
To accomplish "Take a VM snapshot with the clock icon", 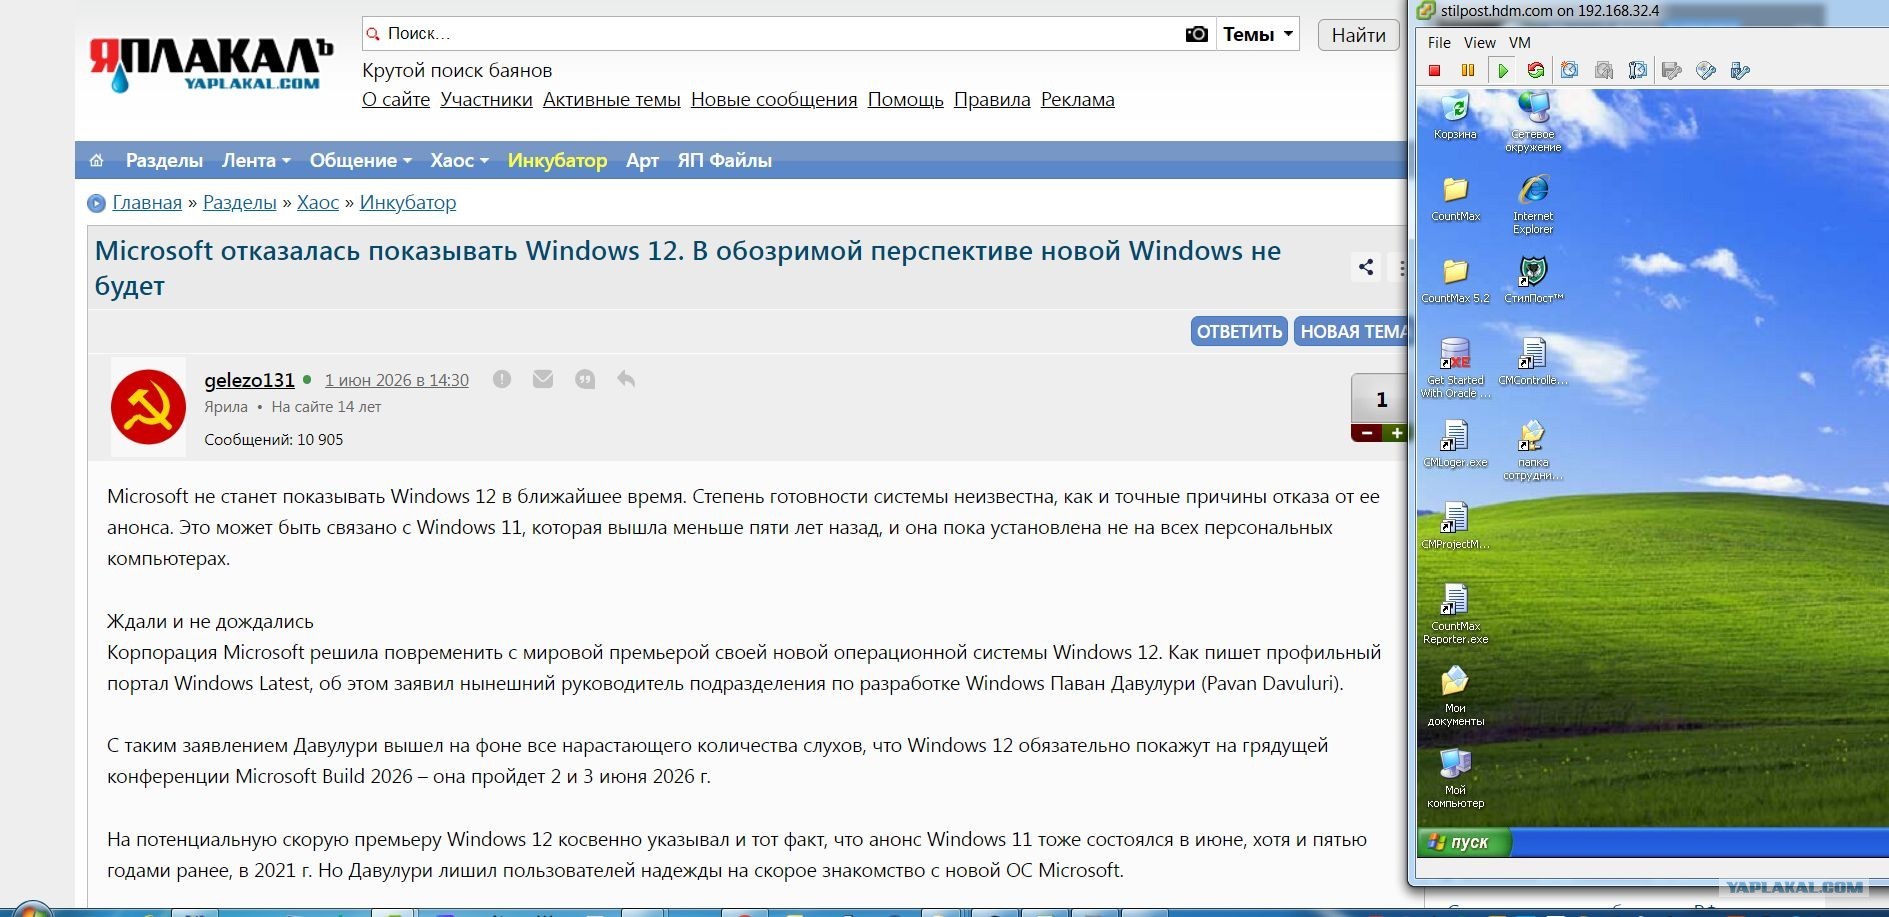I will point(1570,70).
